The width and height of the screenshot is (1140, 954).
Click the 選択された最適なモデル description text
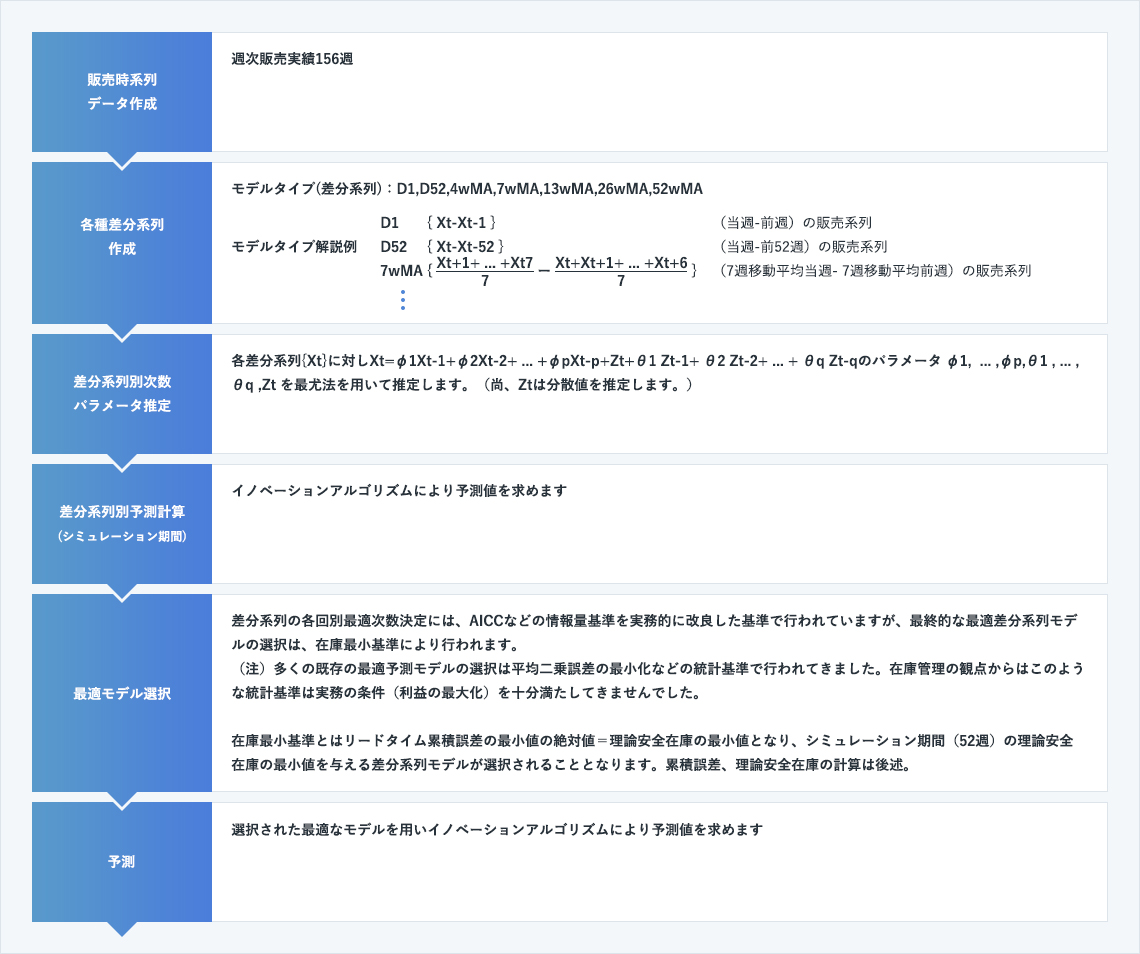point(497,830)
